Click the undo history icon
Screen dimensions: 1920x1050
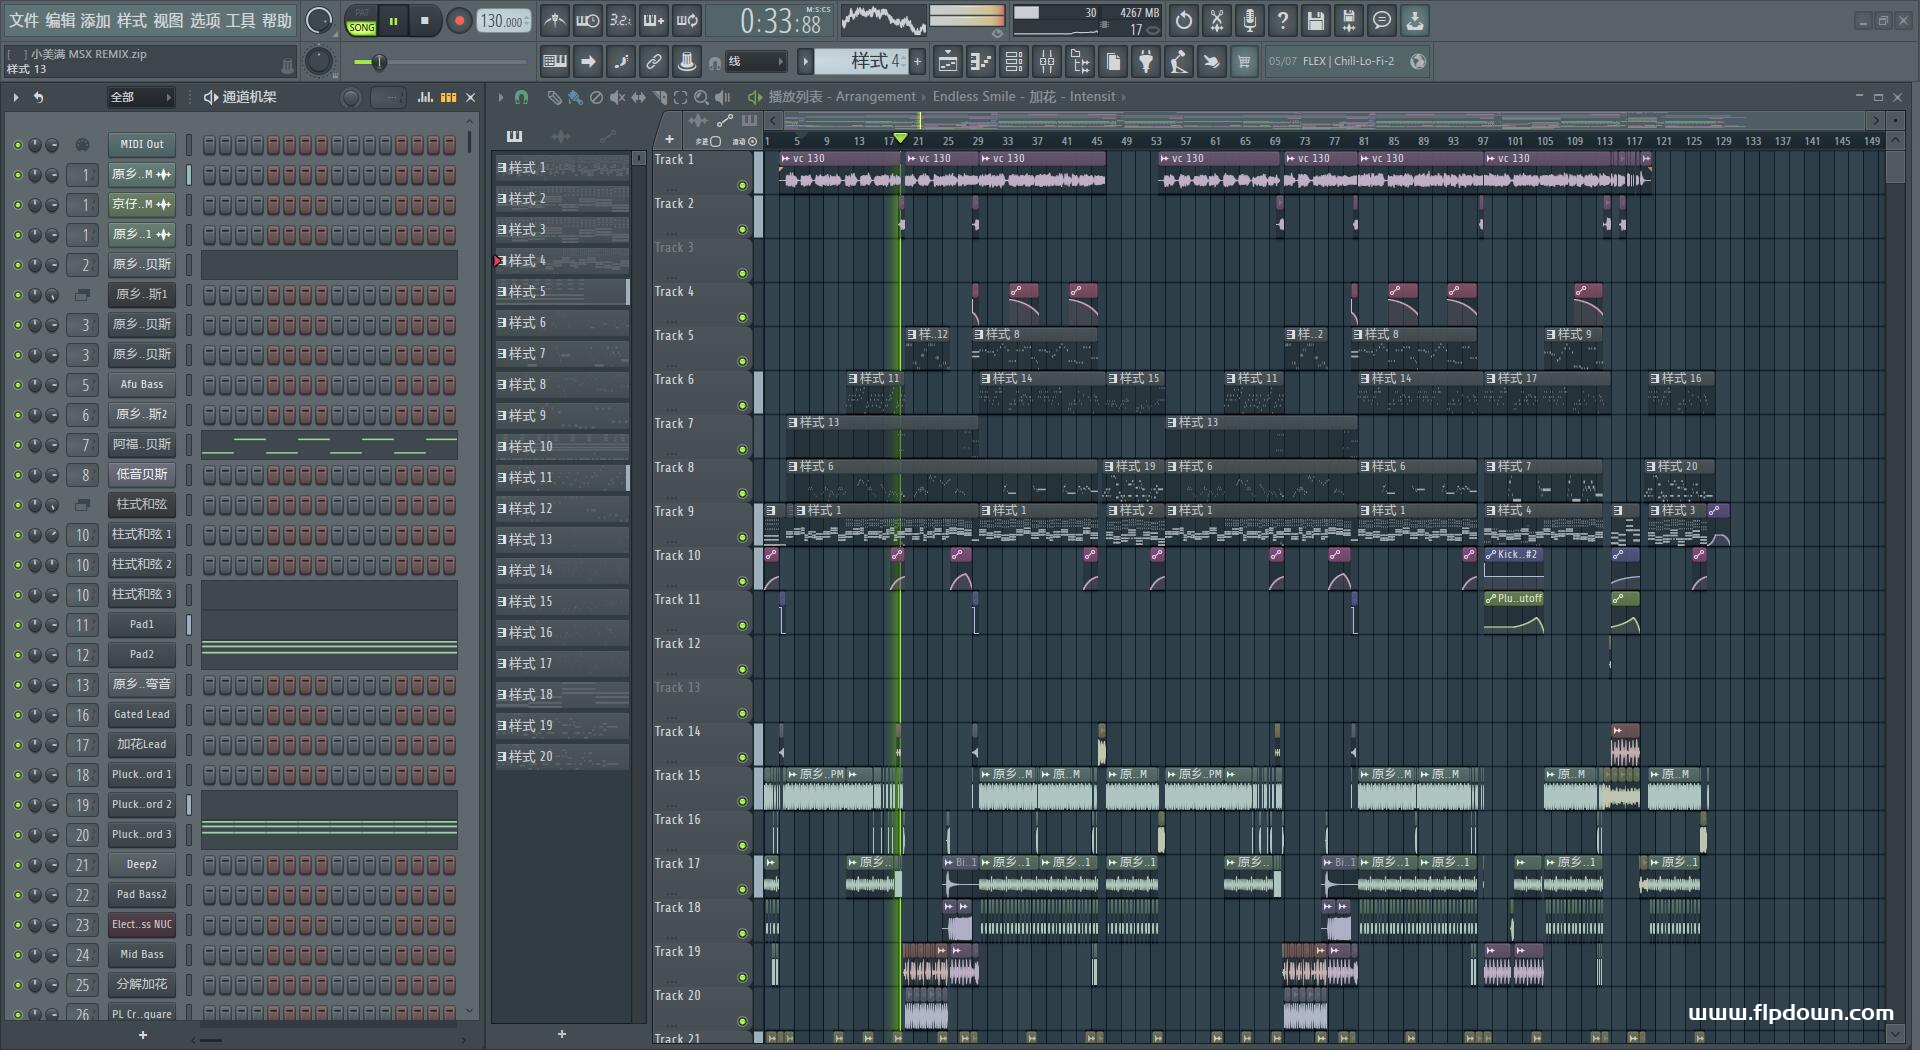coord(1184,20)
